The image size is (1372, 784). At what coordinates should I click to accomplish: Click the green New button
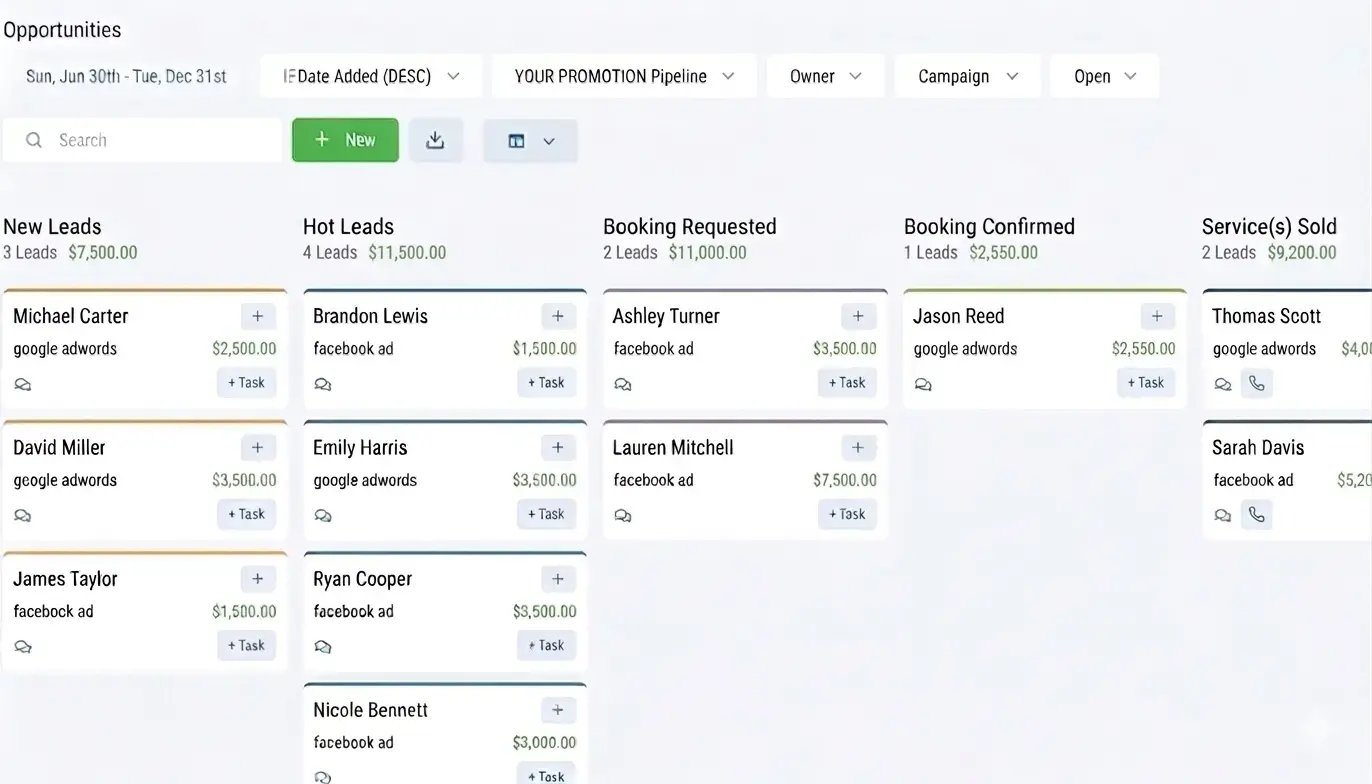345,140
